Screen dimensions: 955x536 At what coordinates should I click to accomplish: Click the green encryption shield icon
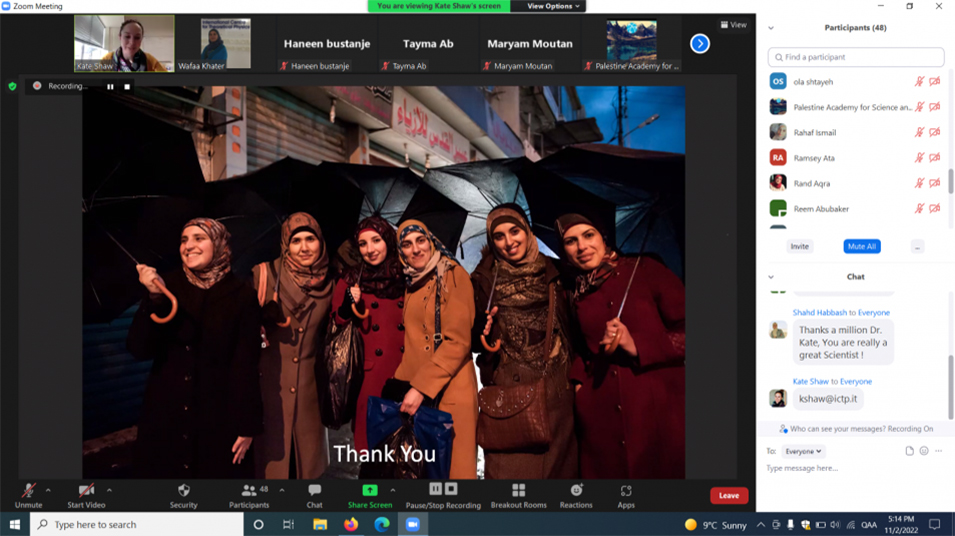pos(12,87)
